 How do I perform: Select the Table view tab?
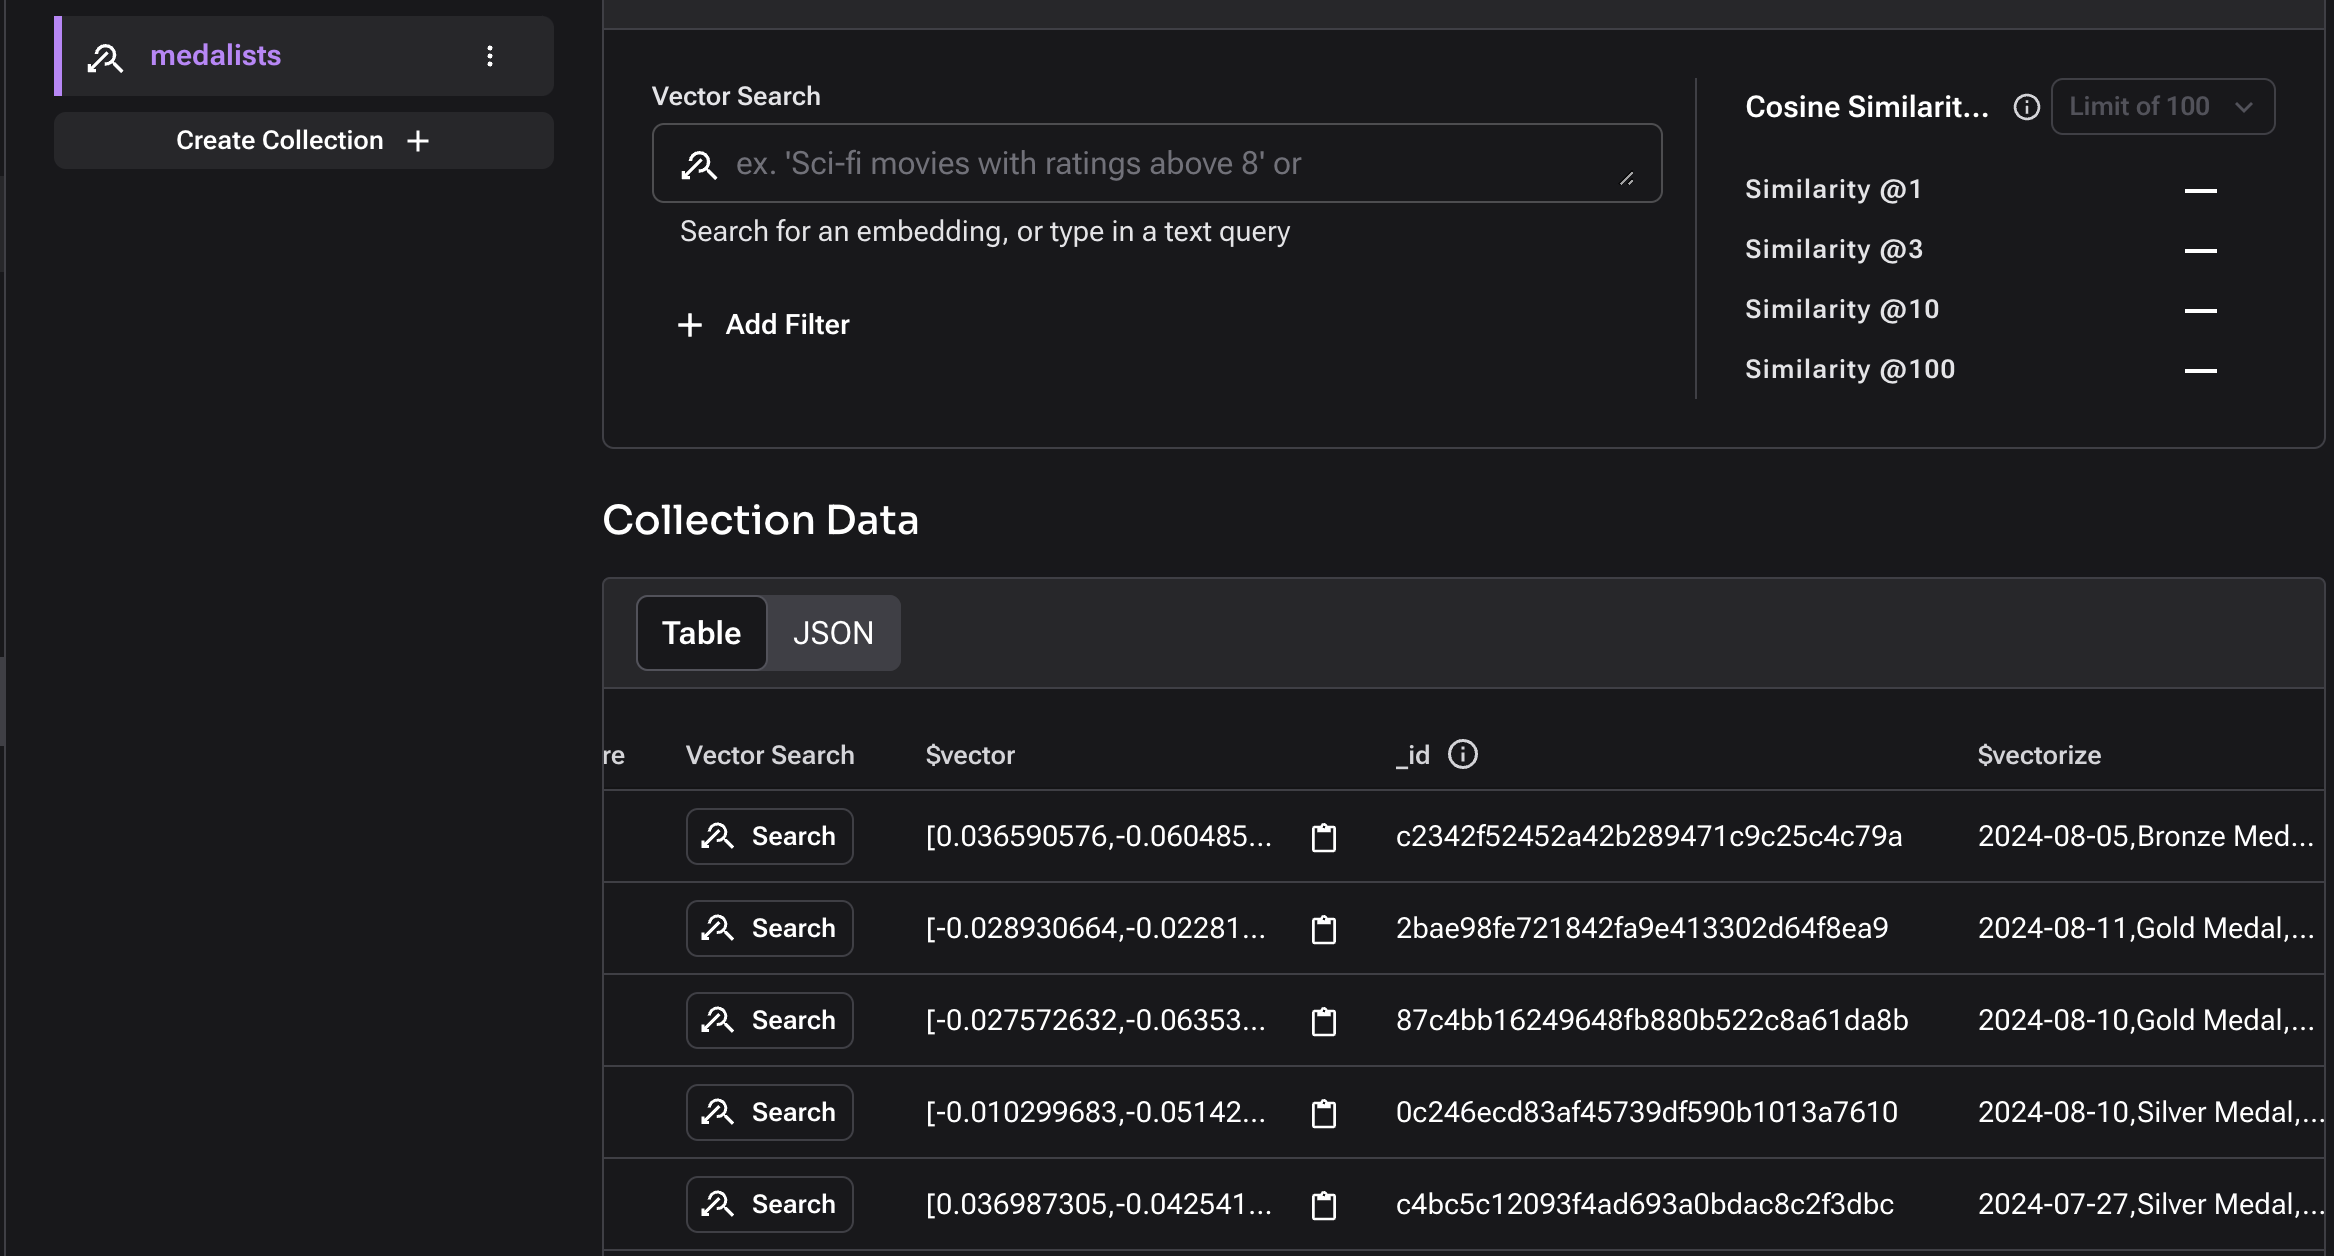coord(700,632)
